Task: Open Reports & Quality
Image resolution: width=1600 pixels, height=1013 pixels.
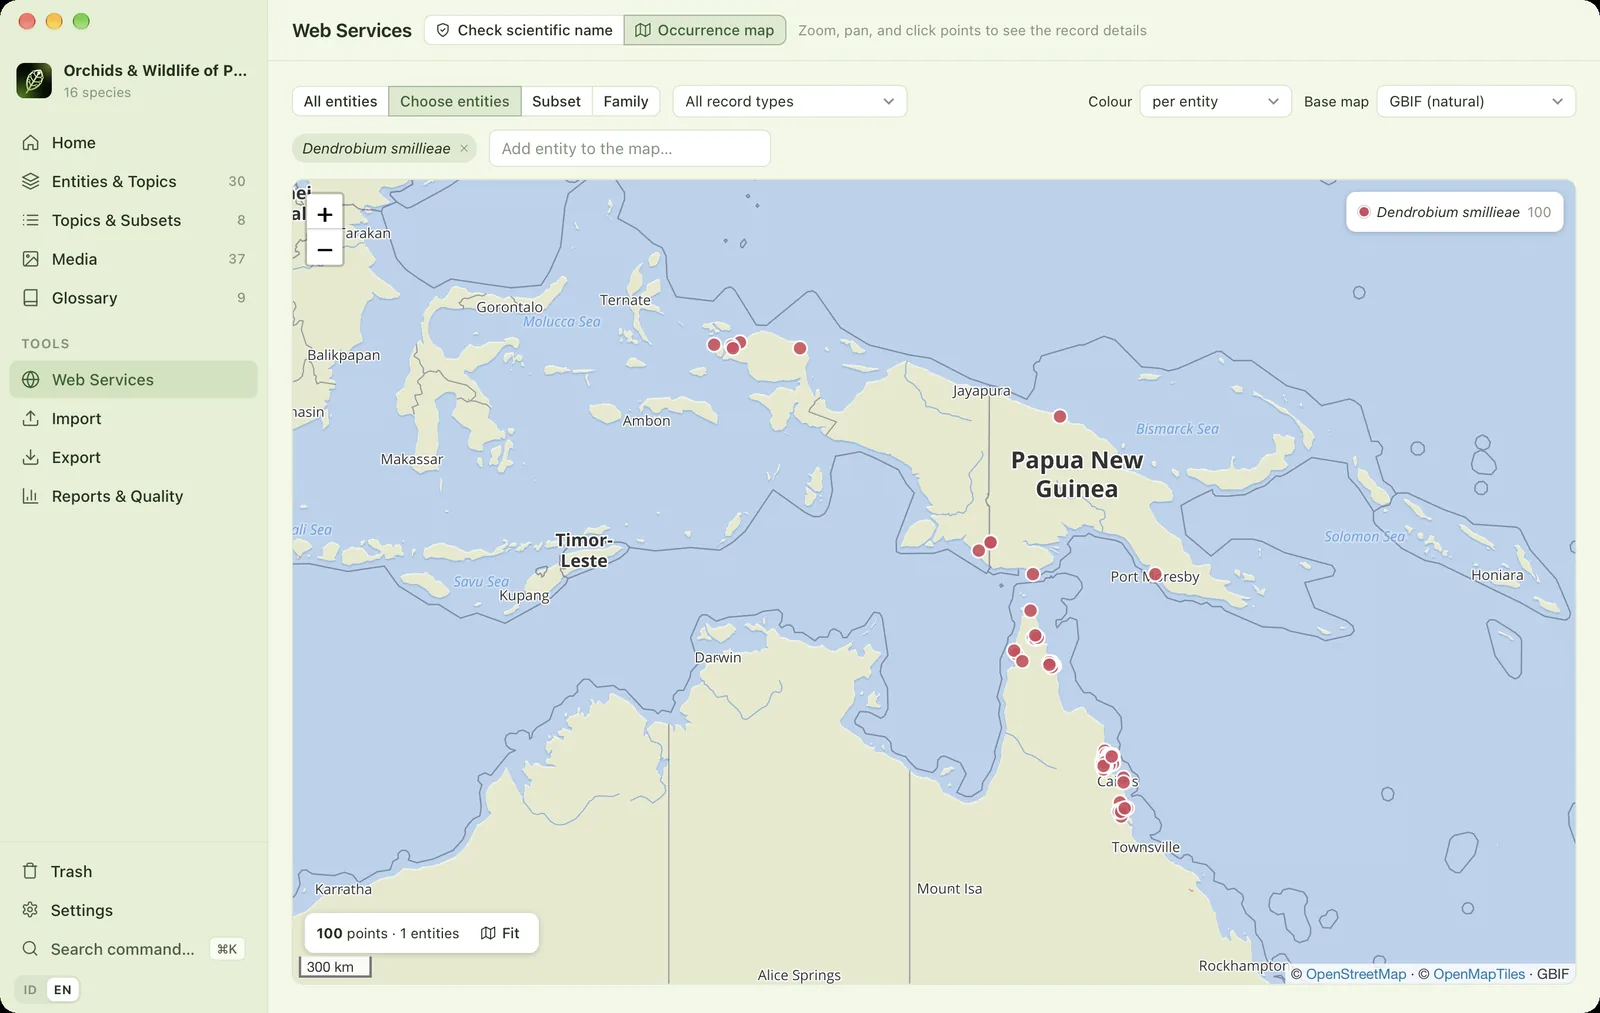Action: [x=134, y=497]
